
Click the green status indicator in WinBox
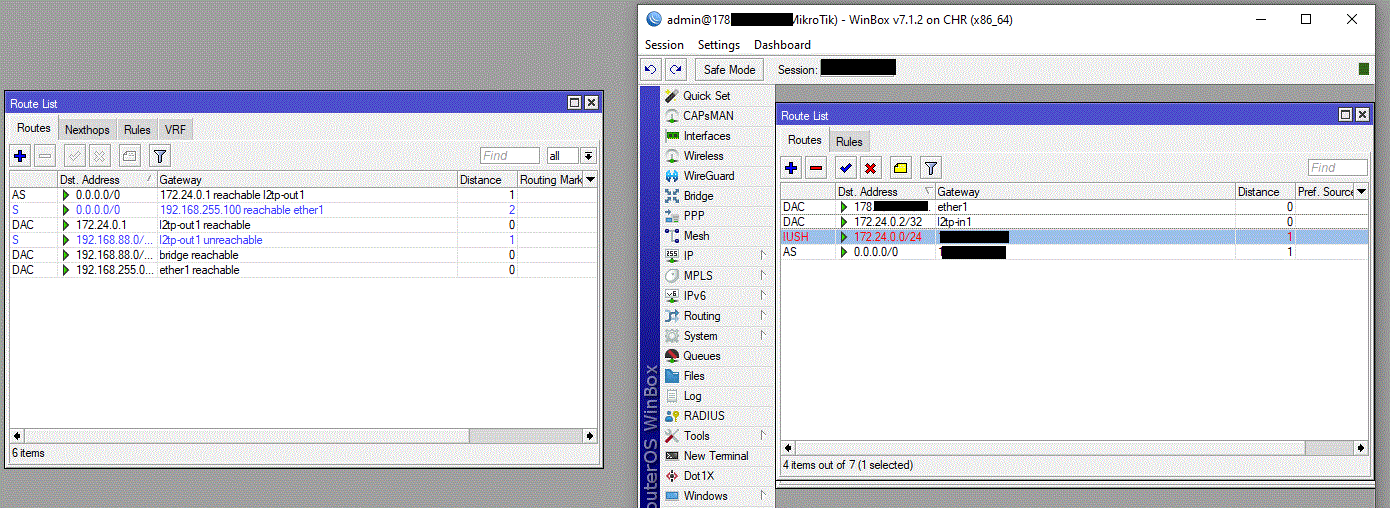(1364, 69)
